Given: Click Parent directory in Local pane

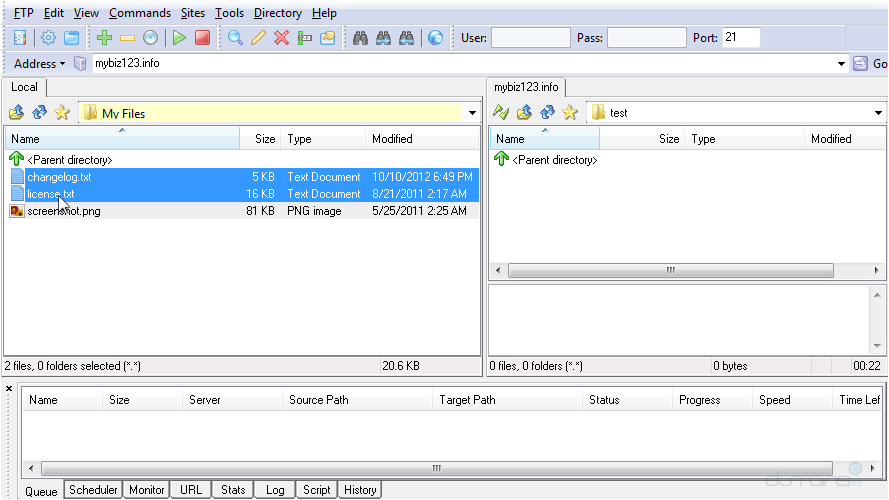Looking at the screenshot, I should click(x=70, y=160).
